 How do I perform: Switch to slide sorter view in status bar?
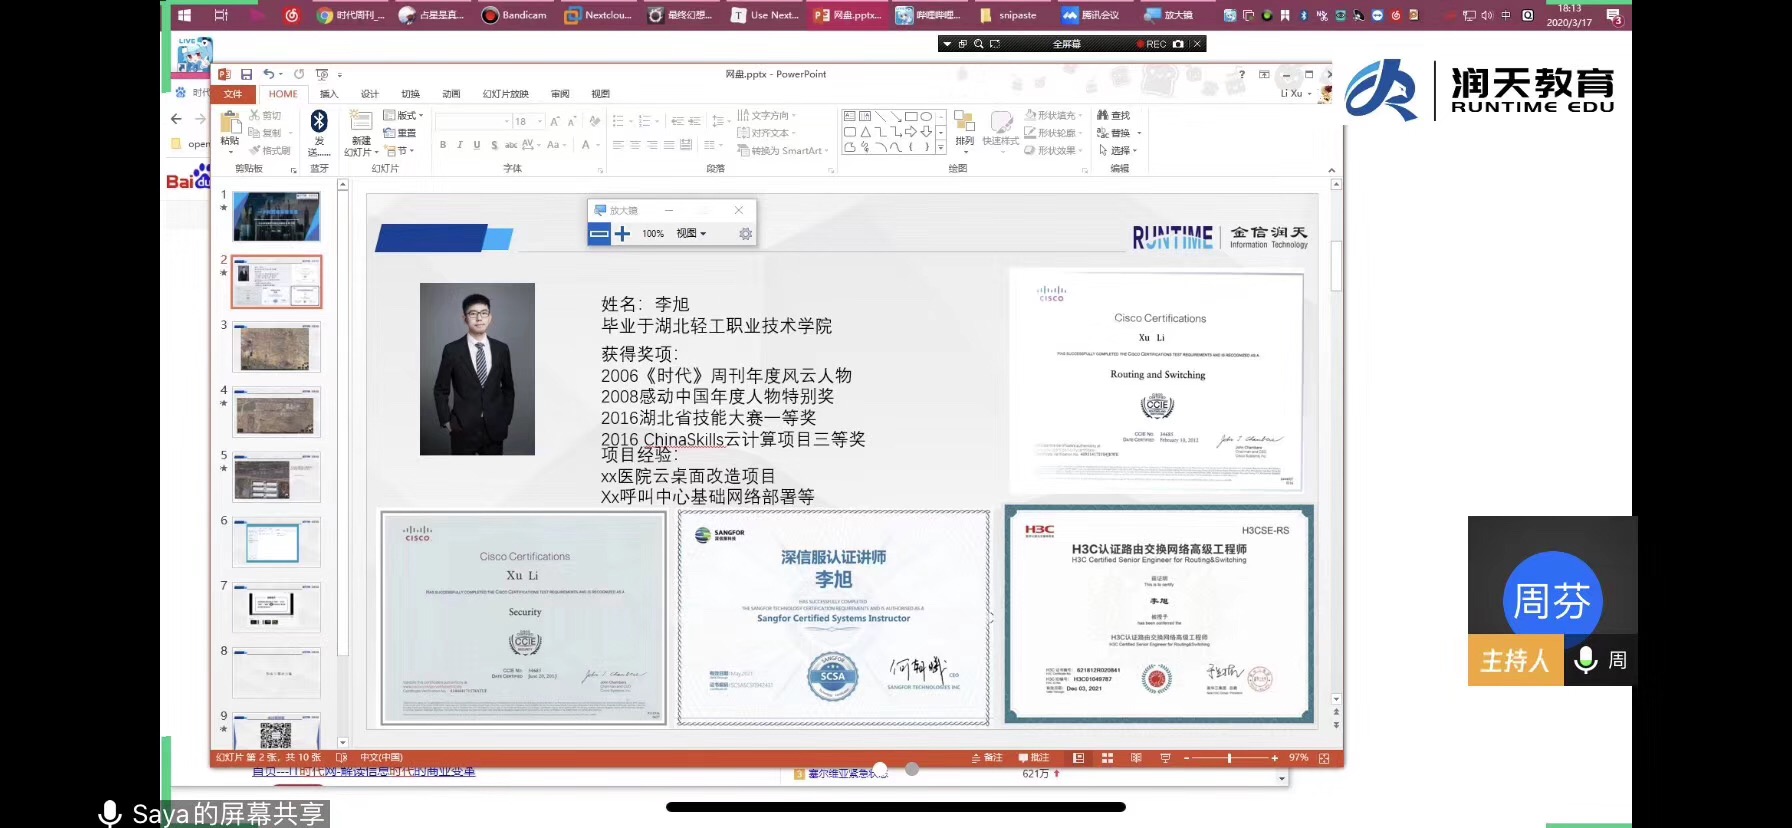pos(1107,759)
